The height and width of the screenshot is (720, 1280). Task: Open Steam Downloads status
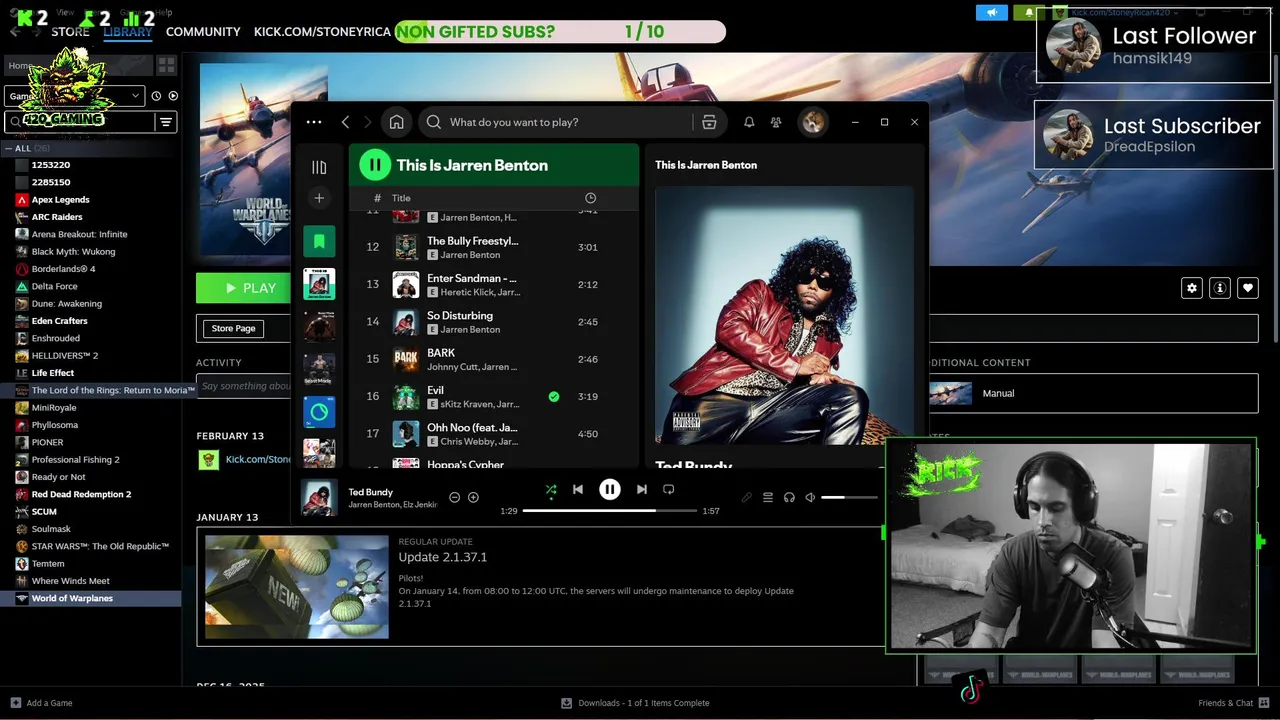point(635,703)
